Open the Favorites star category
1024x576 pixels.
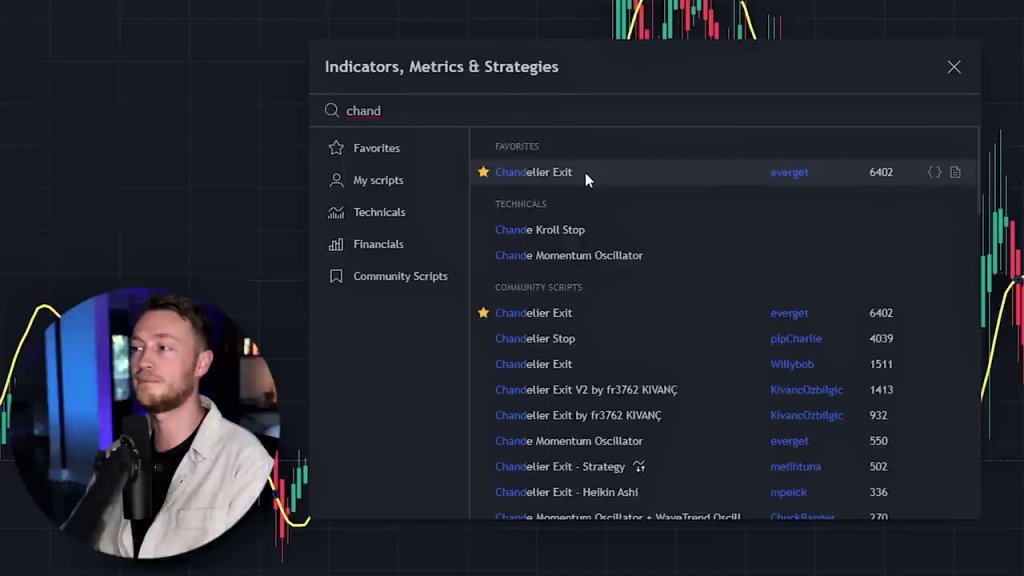pyautogui.click(x=336, y=148)
